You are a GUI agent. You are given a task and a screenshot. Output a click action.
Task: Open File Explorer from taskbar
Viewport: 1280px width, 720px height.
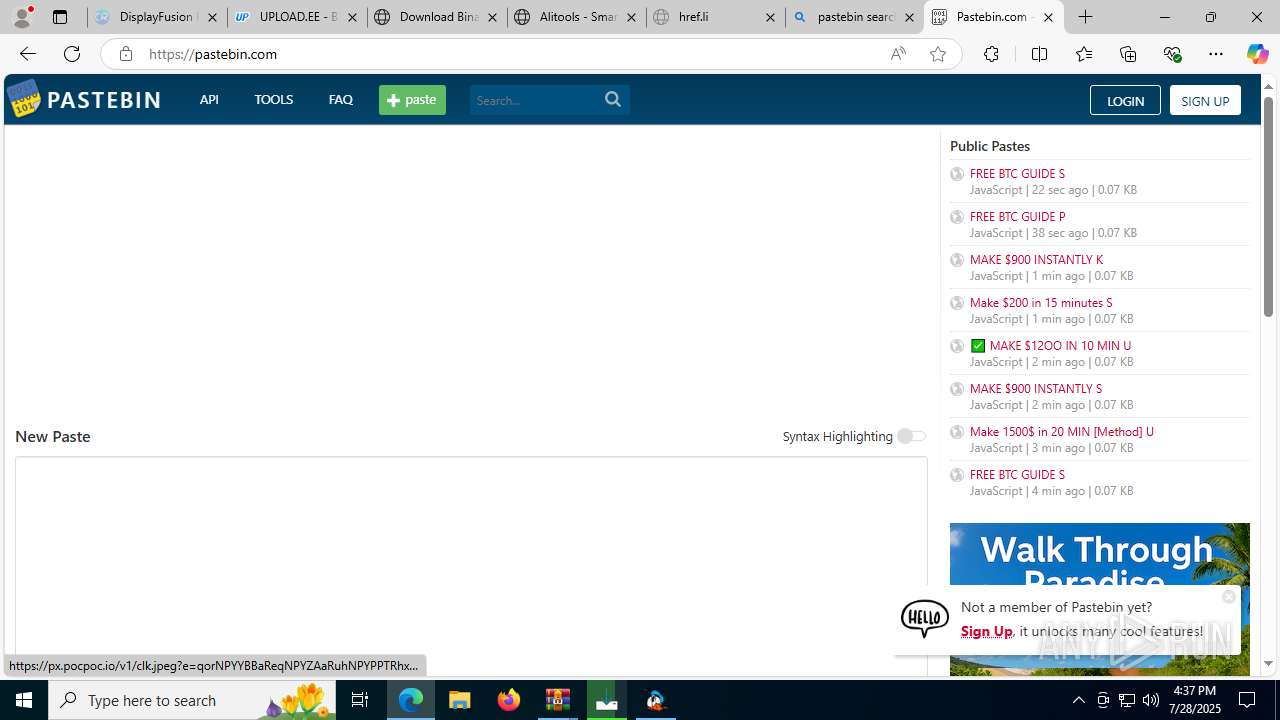(460, 700)
